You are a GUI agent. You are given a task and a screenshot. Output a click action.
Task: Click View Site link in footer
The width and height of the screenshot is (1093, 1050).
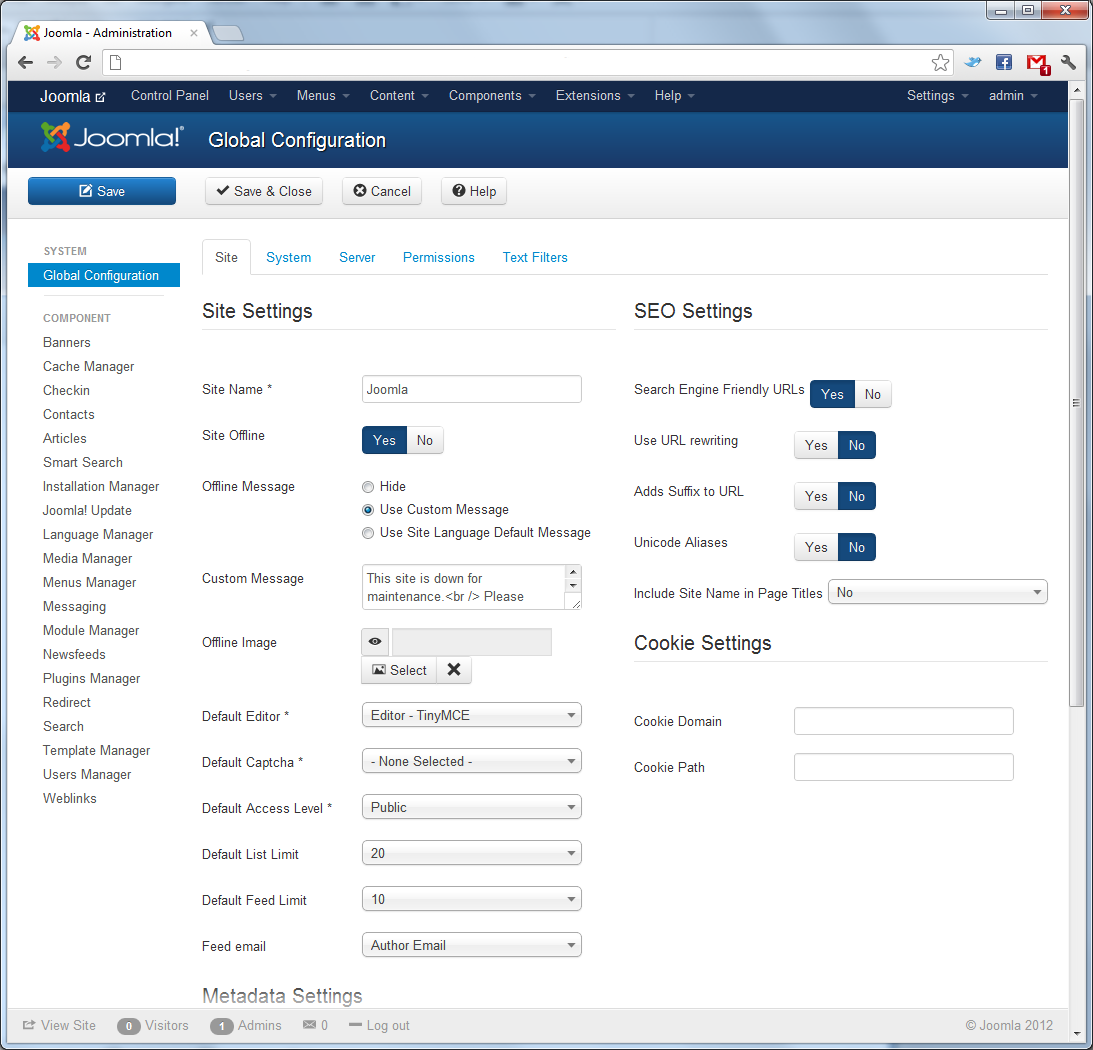[x=59, y=1025]
